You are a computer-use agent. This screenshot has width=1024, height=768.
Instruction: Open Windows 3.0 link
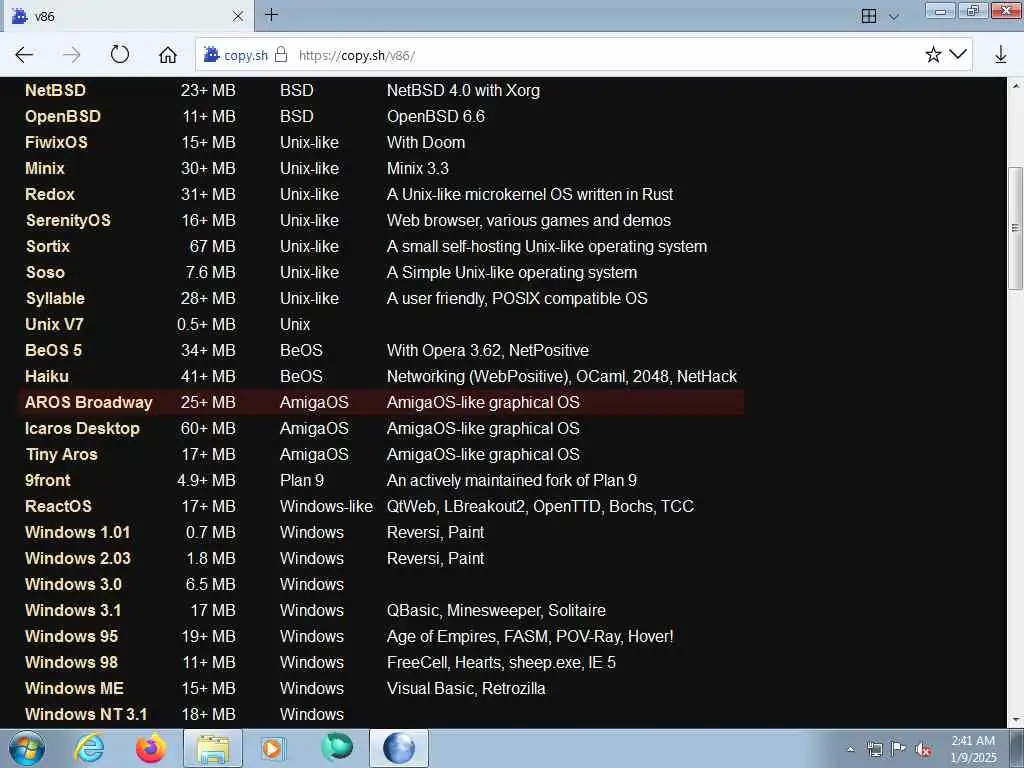pyautogui.click(x=73, y=584)
